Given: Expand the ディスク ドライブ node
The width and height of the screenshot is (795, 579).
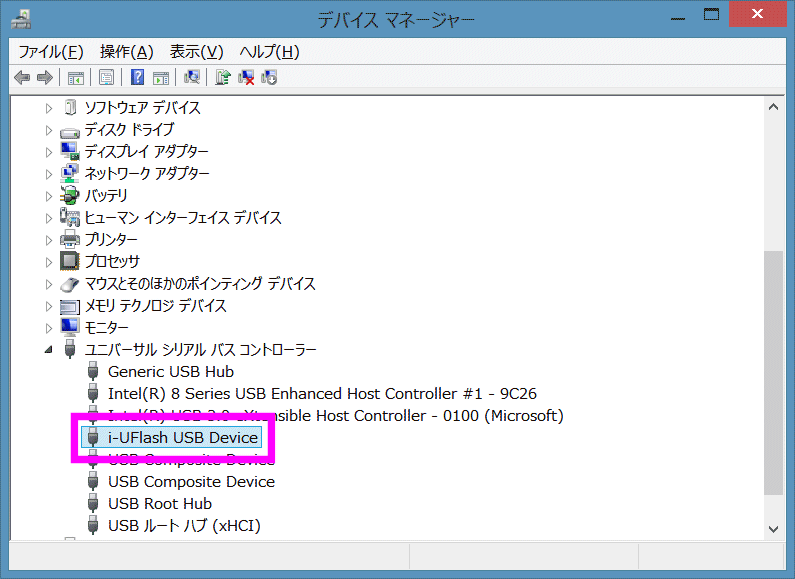Looking at the screenshot, I should point(48,130).
